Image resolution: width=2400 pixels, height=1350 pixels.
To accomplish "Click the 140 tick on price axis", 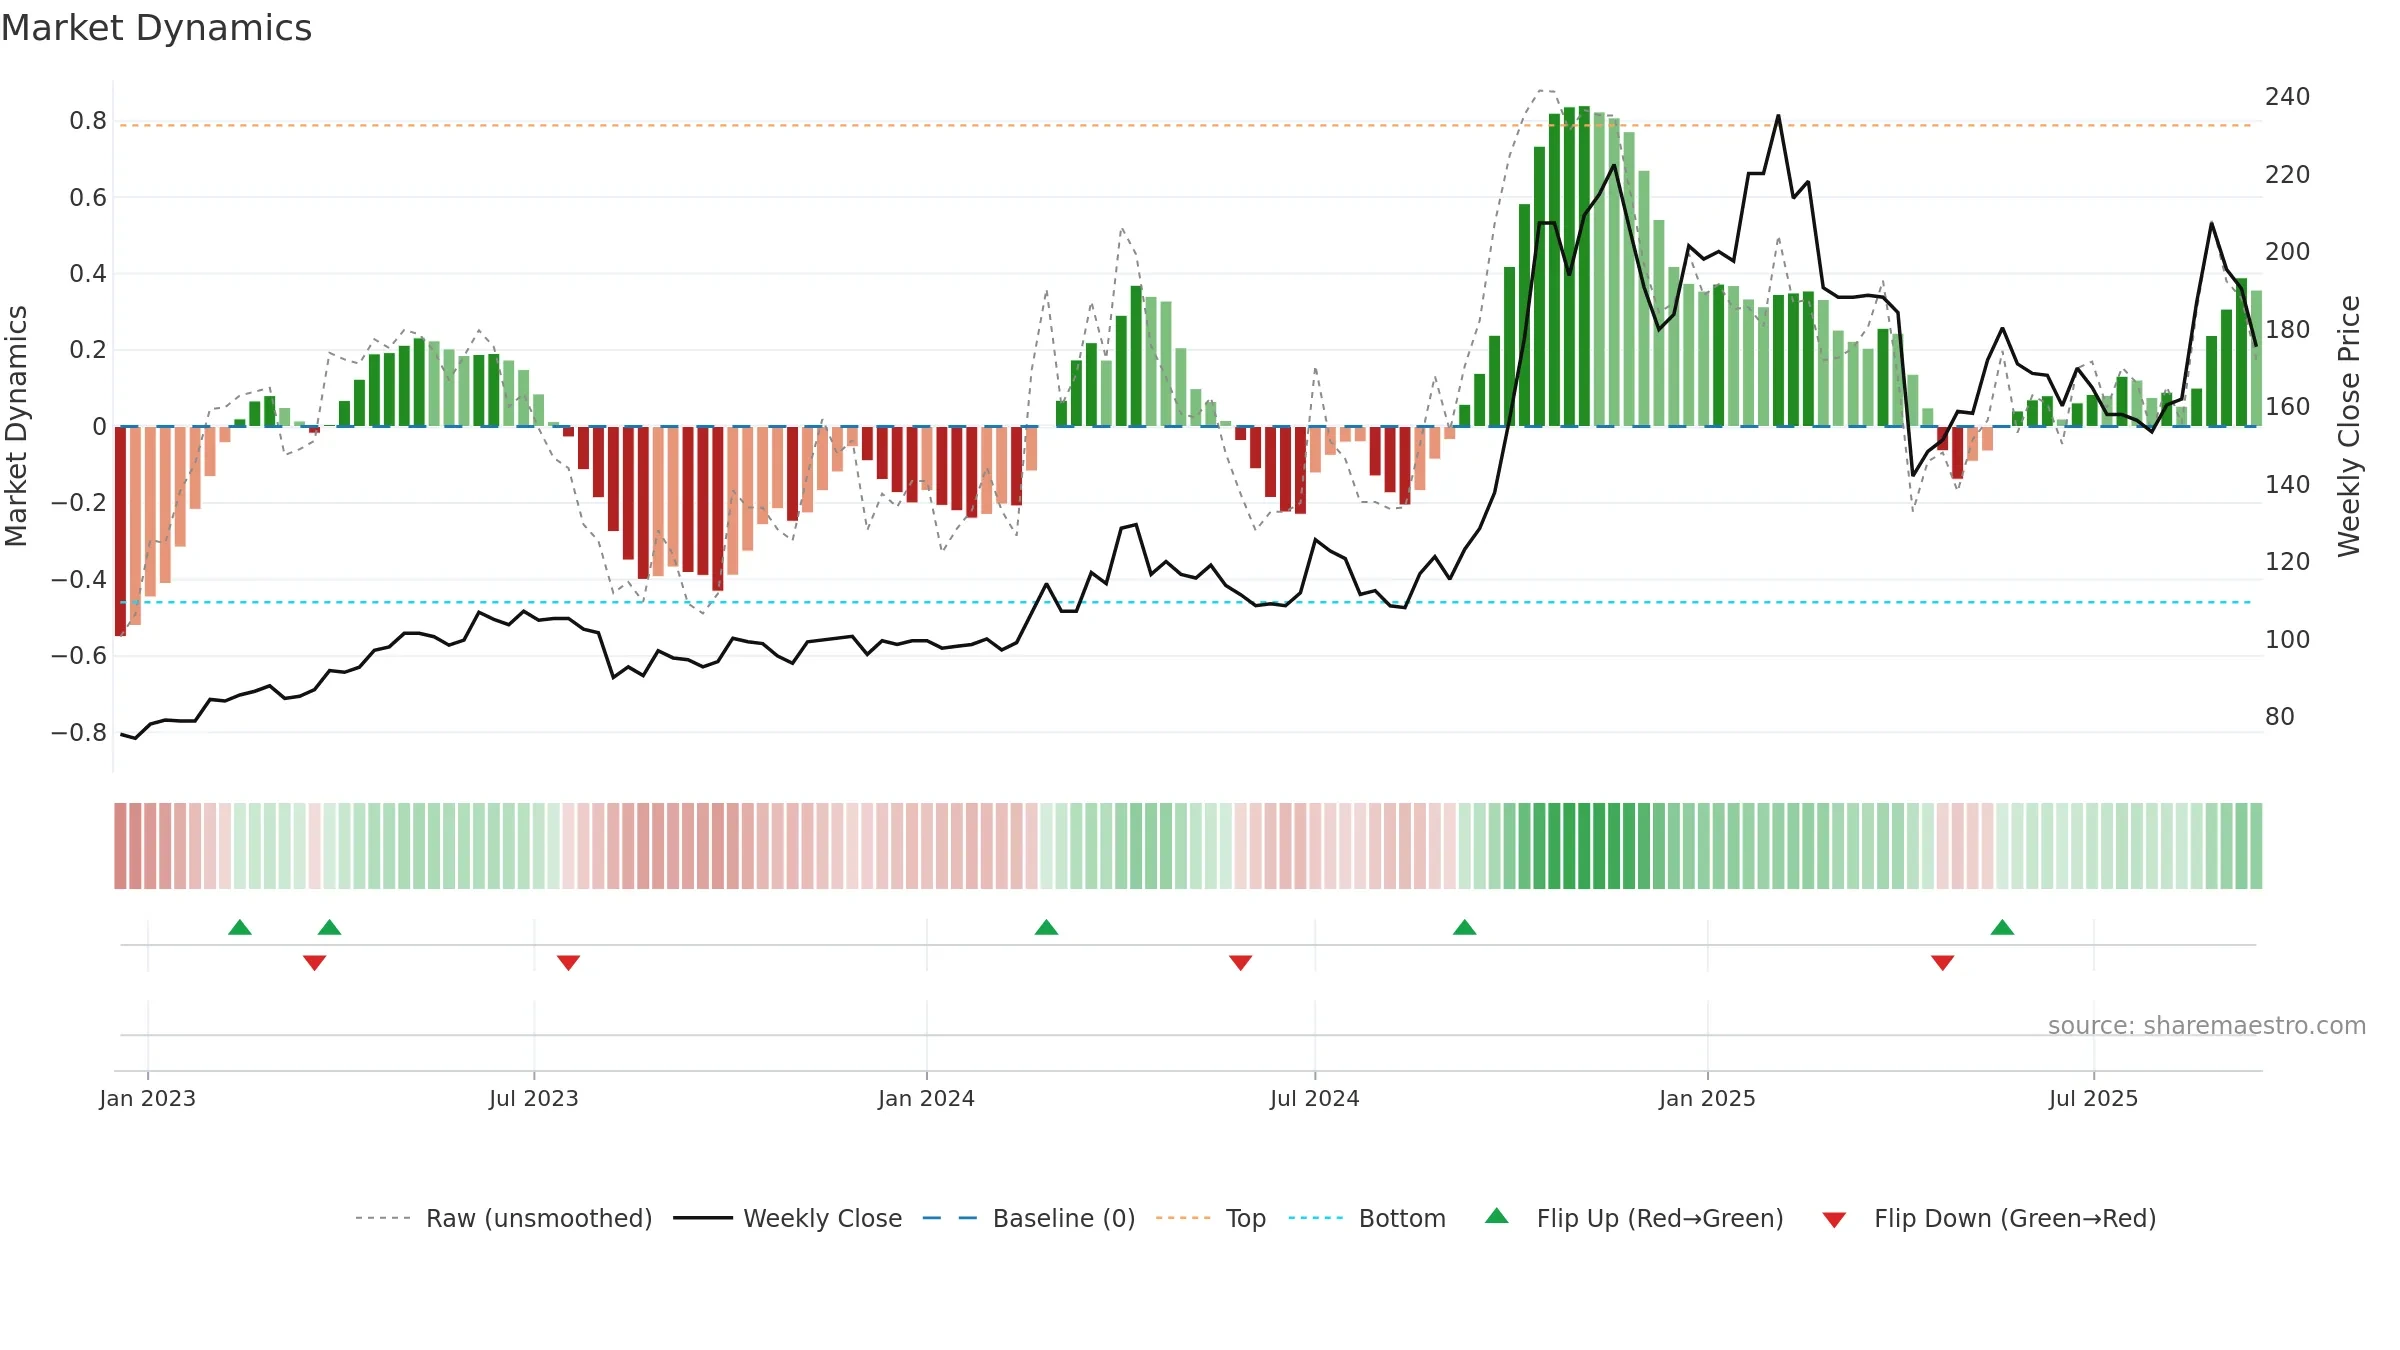I will click(x=2287, y=484).
